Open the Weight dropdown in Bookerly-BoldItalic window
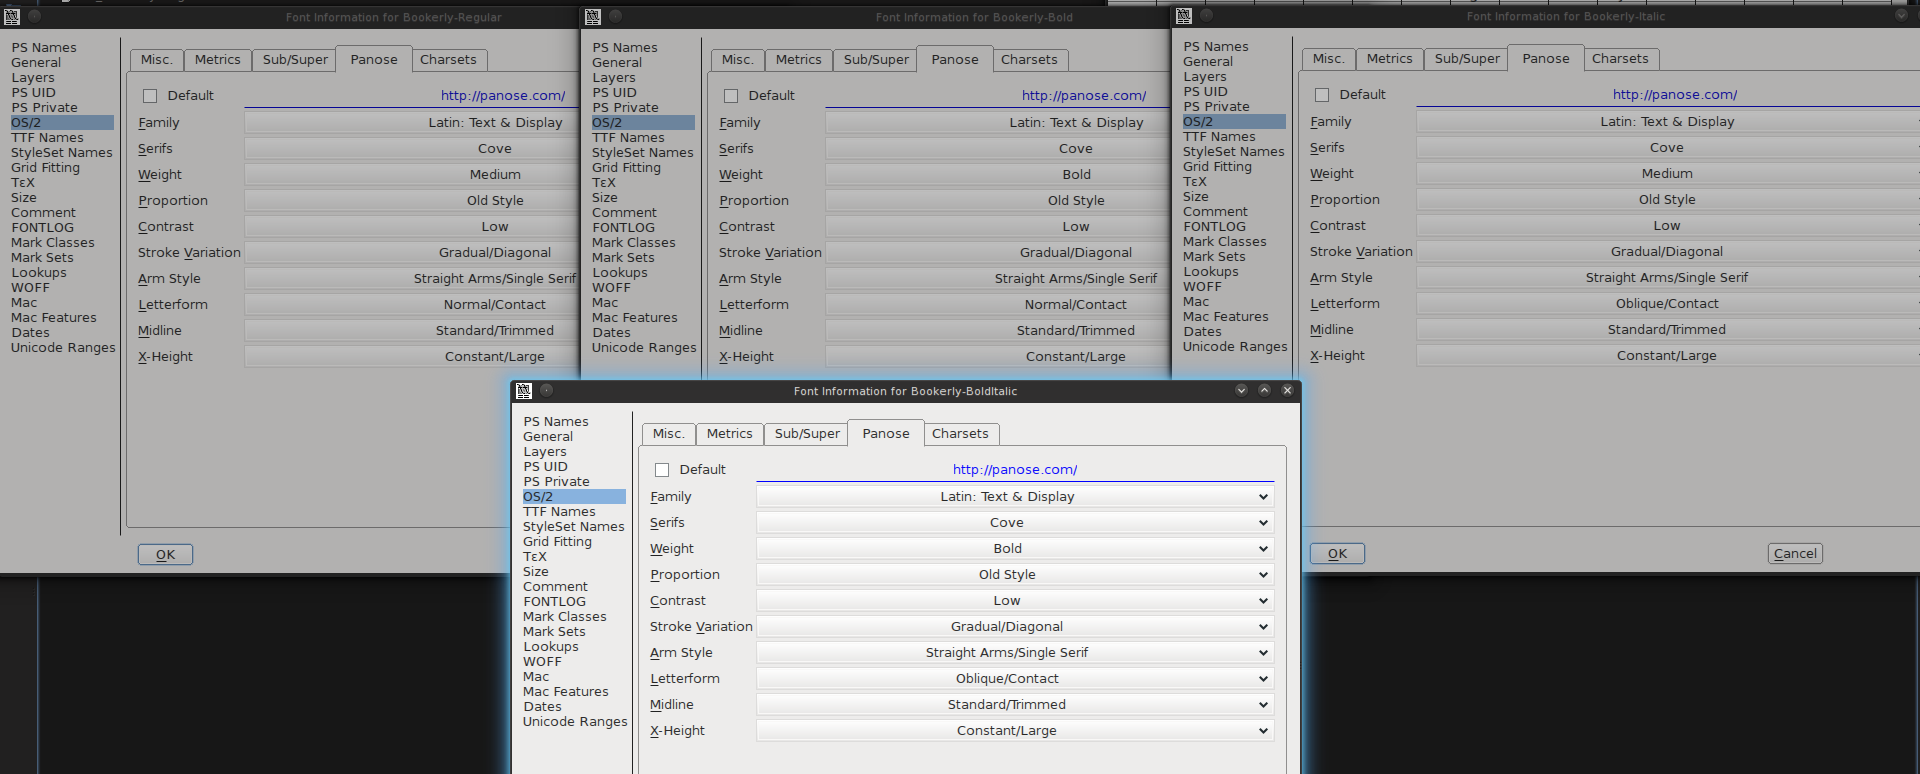This screenshot has width=1920, height=774. (x=1014, y=549)
